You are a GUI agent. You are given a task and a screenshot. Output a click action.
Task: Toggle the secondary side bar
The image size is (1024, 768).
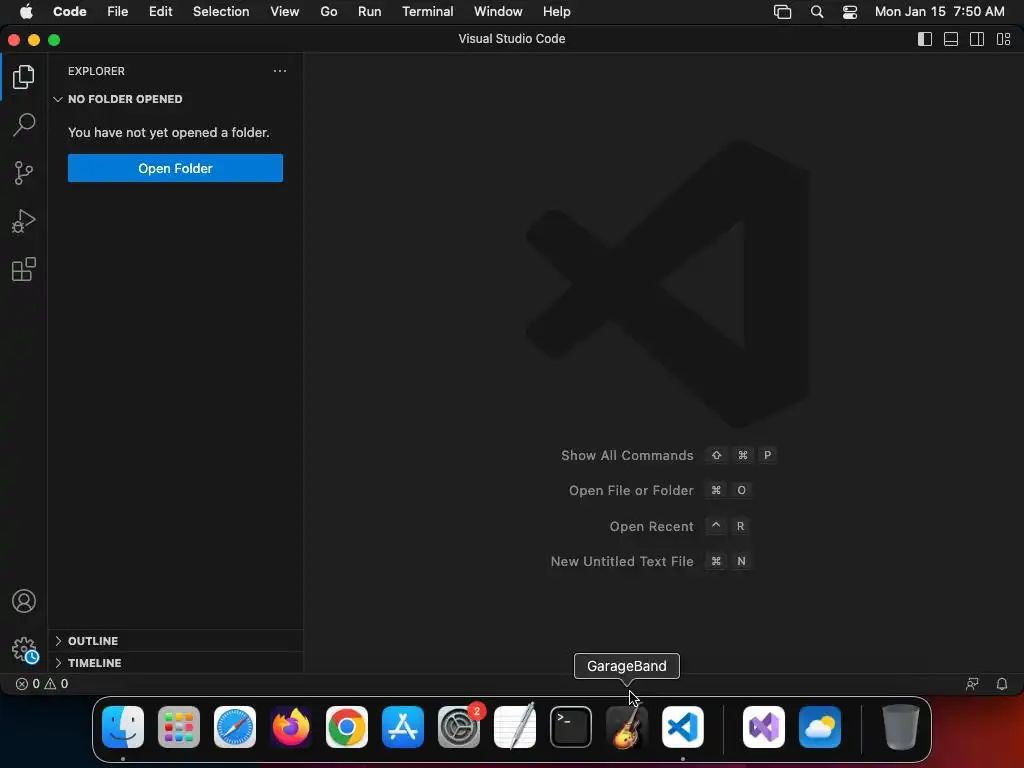pyautogui.click(x=977, y=39)
